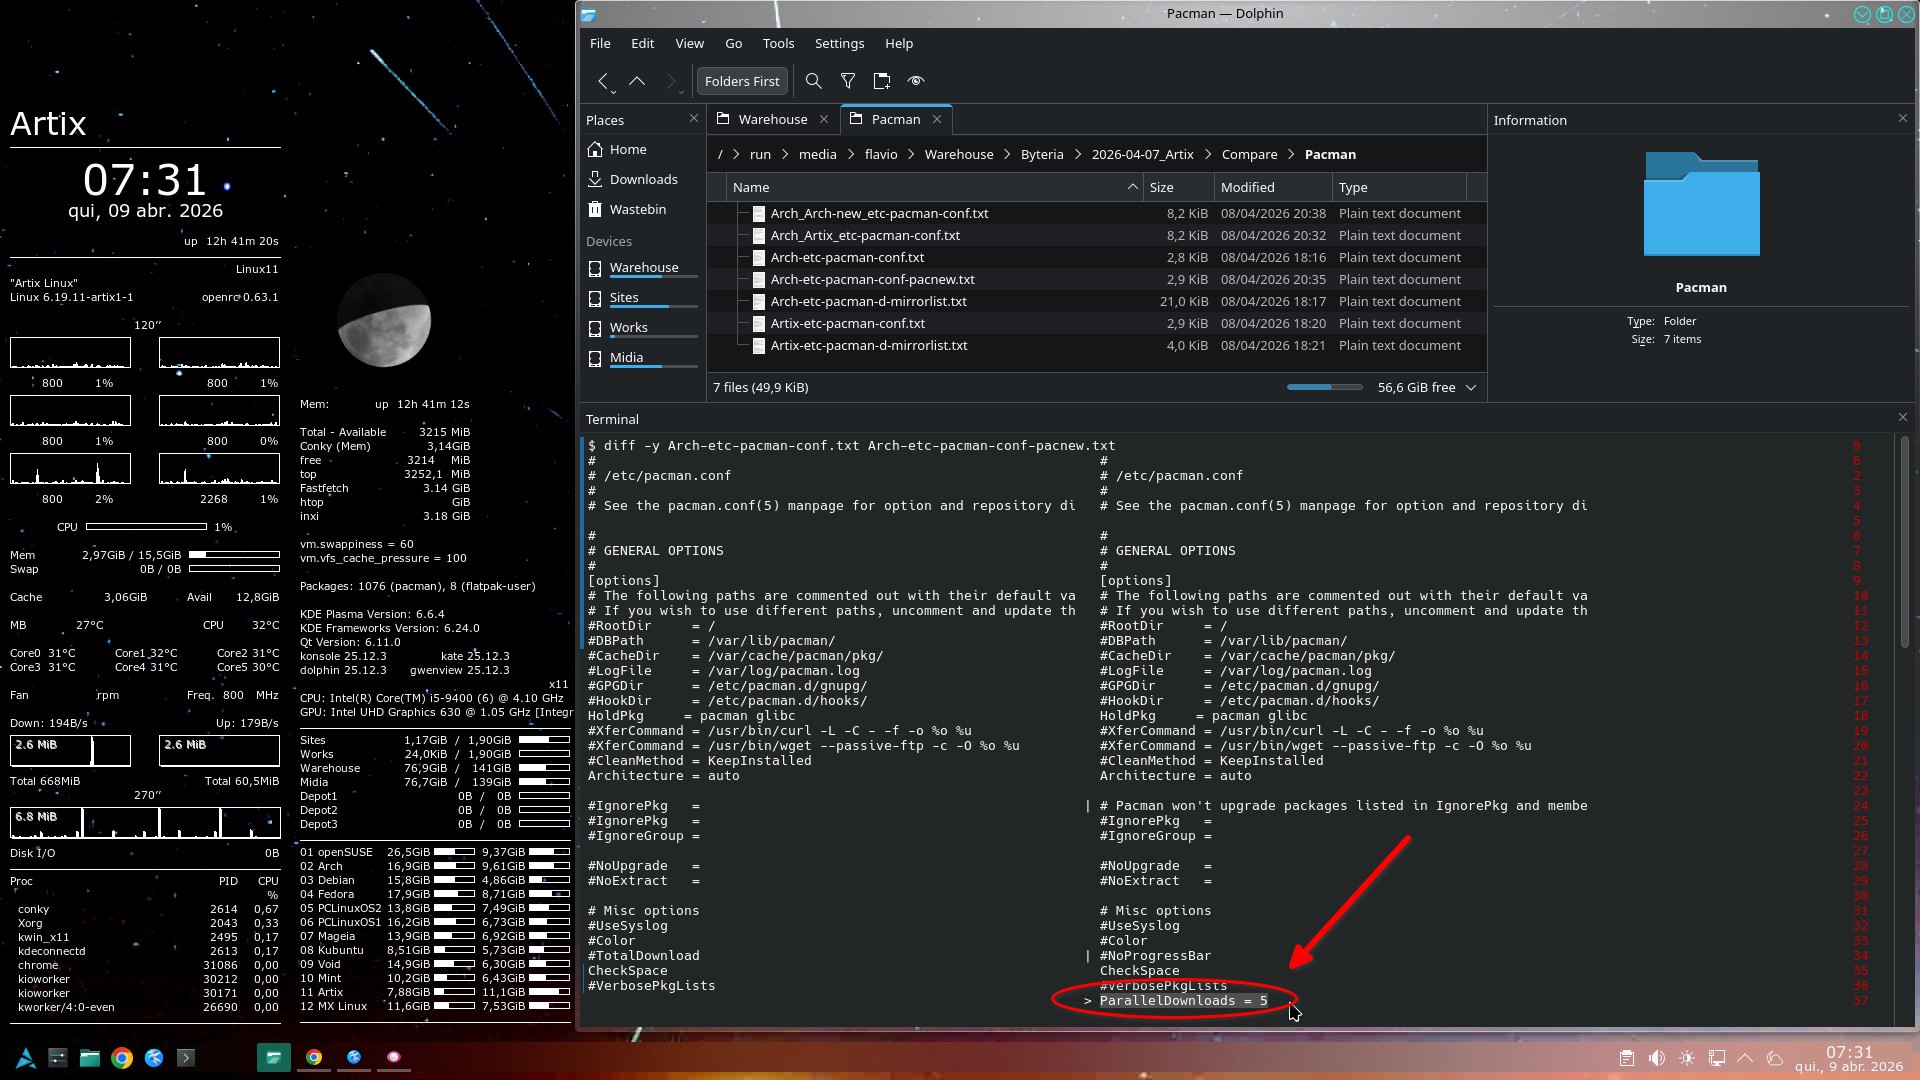The image size is (1920, 1080).
Task: Open the Filter funnel tool
Action: [848, 81]
